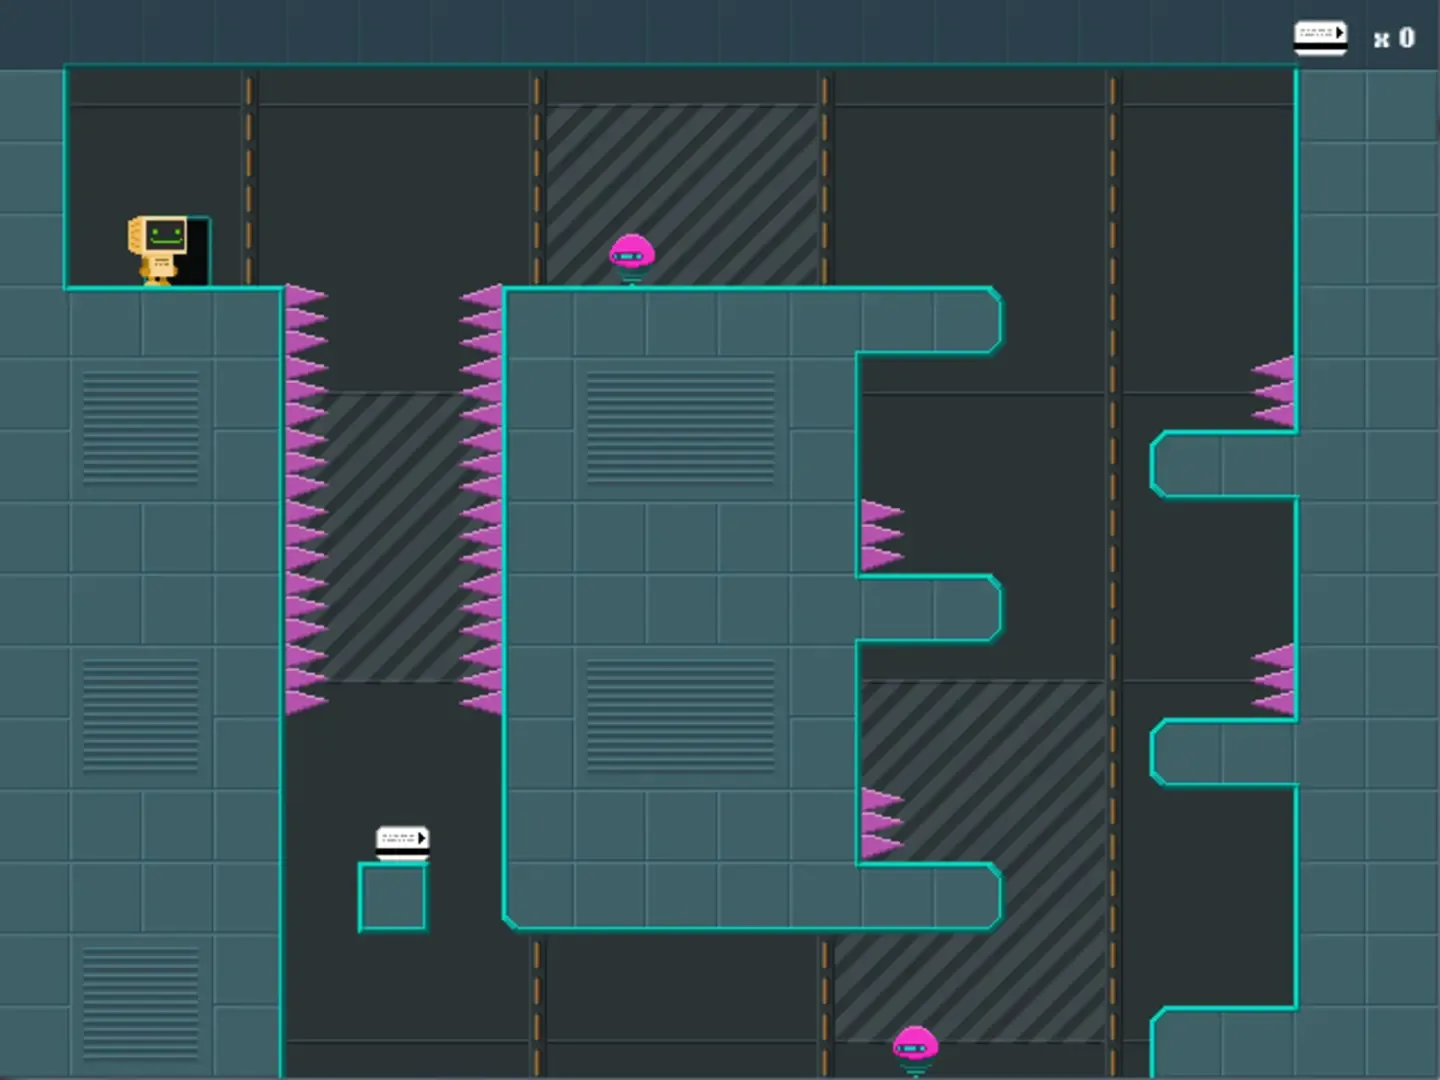Click the card counter icon in the top bar
Image resolution: width=1440 pixels, height=1080 pixels.
[x=1320, y=38]
